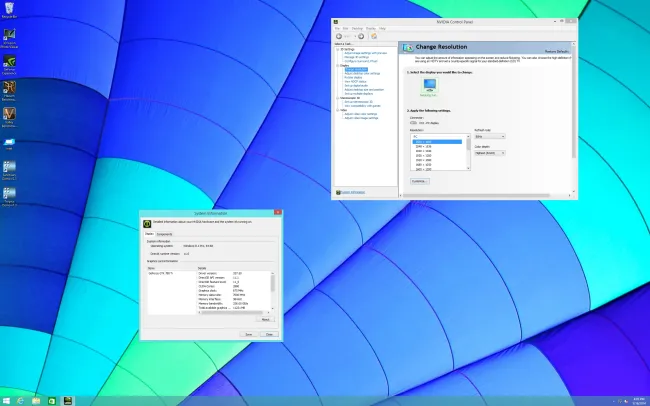This screenshot has height=406, width=650.
Task: Select 'Change resolution' in the task tree
Action: point(356,69)
